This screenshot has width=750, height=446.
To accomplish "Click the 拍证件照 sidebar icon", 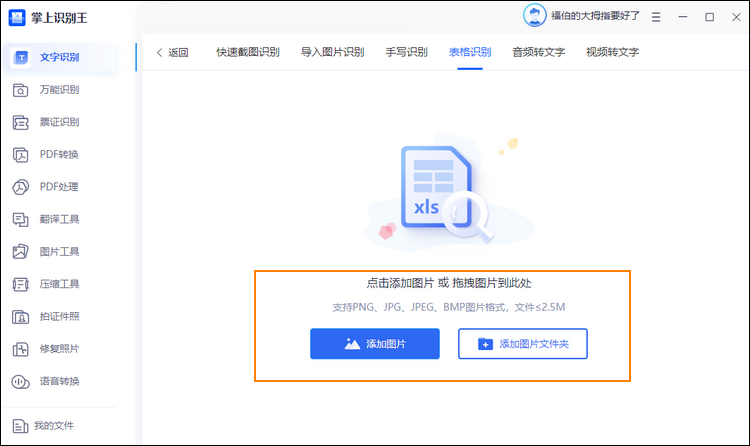I will click(20, 317).
